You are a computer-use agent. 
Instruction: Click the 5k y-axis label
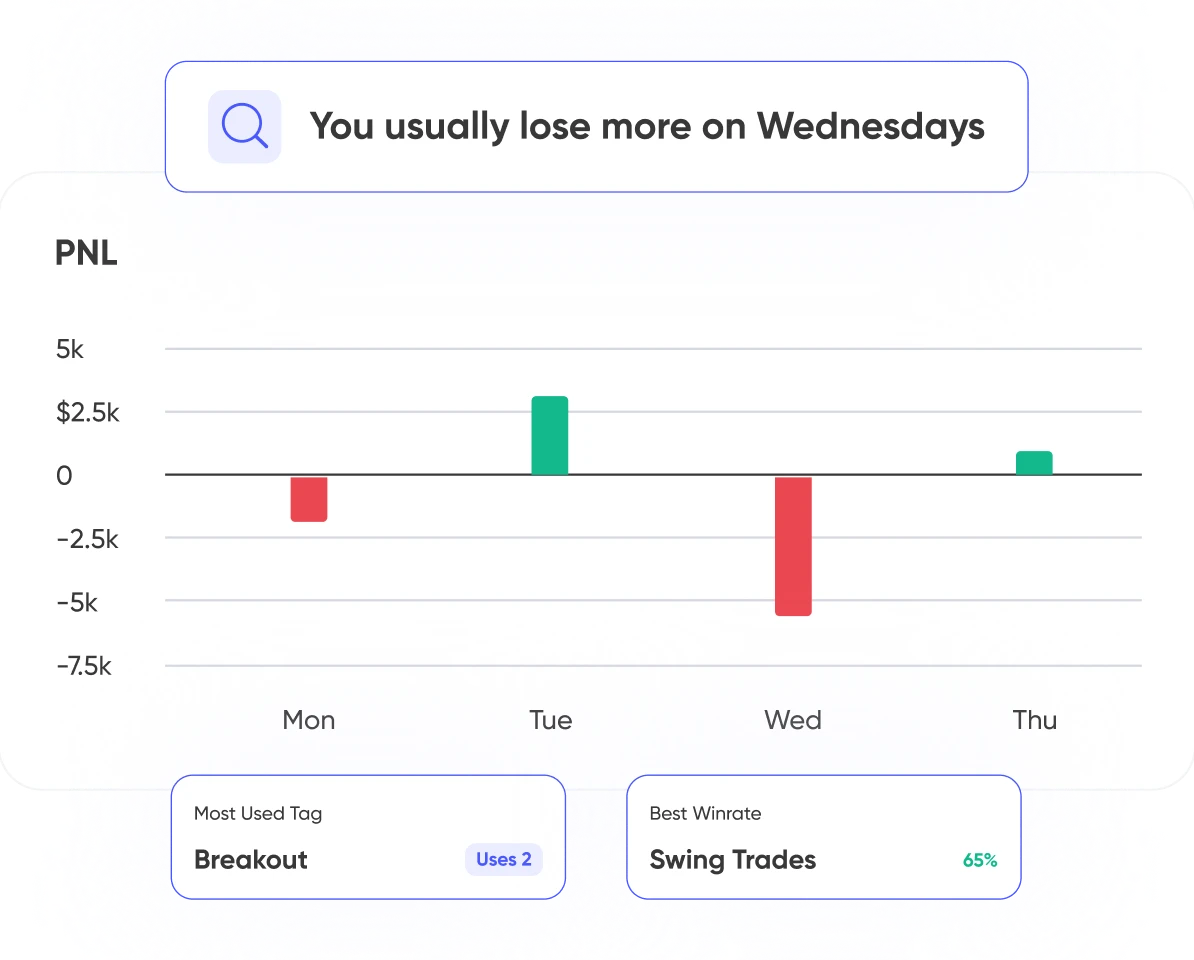click(70, 349)
